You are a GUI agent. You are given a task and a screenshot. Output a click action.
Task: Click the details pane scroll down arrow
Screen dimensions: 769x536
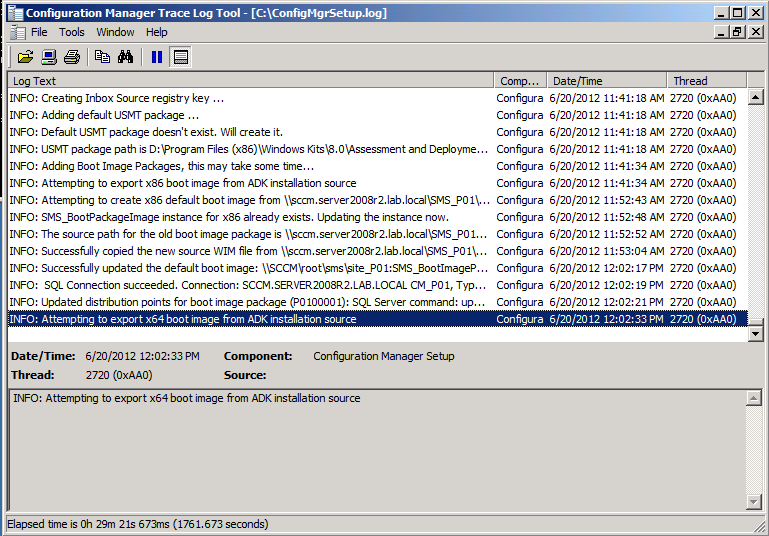click(x=754, y=502)
